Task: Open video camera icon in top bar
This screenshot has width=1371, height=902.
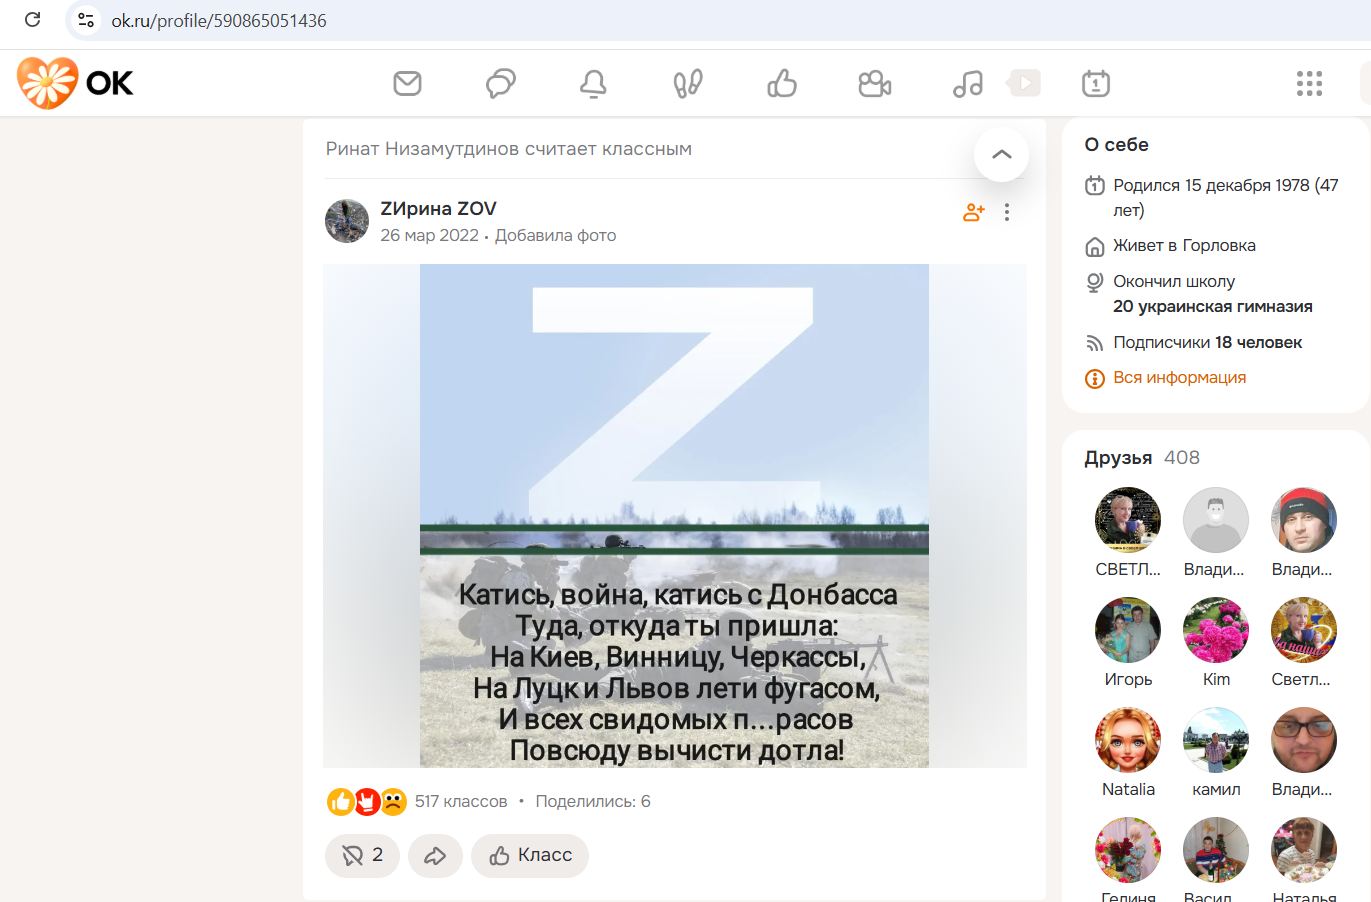Action: (875, 83)
